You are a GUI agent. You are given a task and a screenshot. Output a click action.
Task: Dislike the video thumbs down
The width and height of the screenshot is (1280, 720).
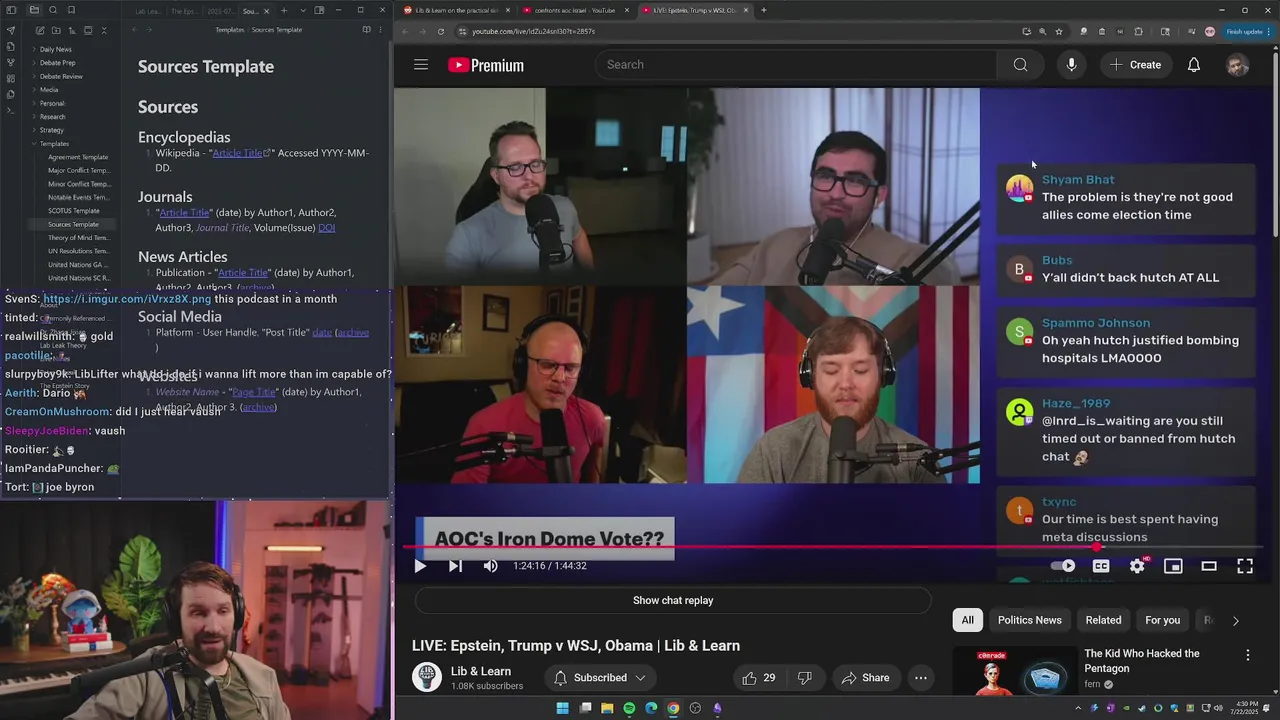click(805, 678)
